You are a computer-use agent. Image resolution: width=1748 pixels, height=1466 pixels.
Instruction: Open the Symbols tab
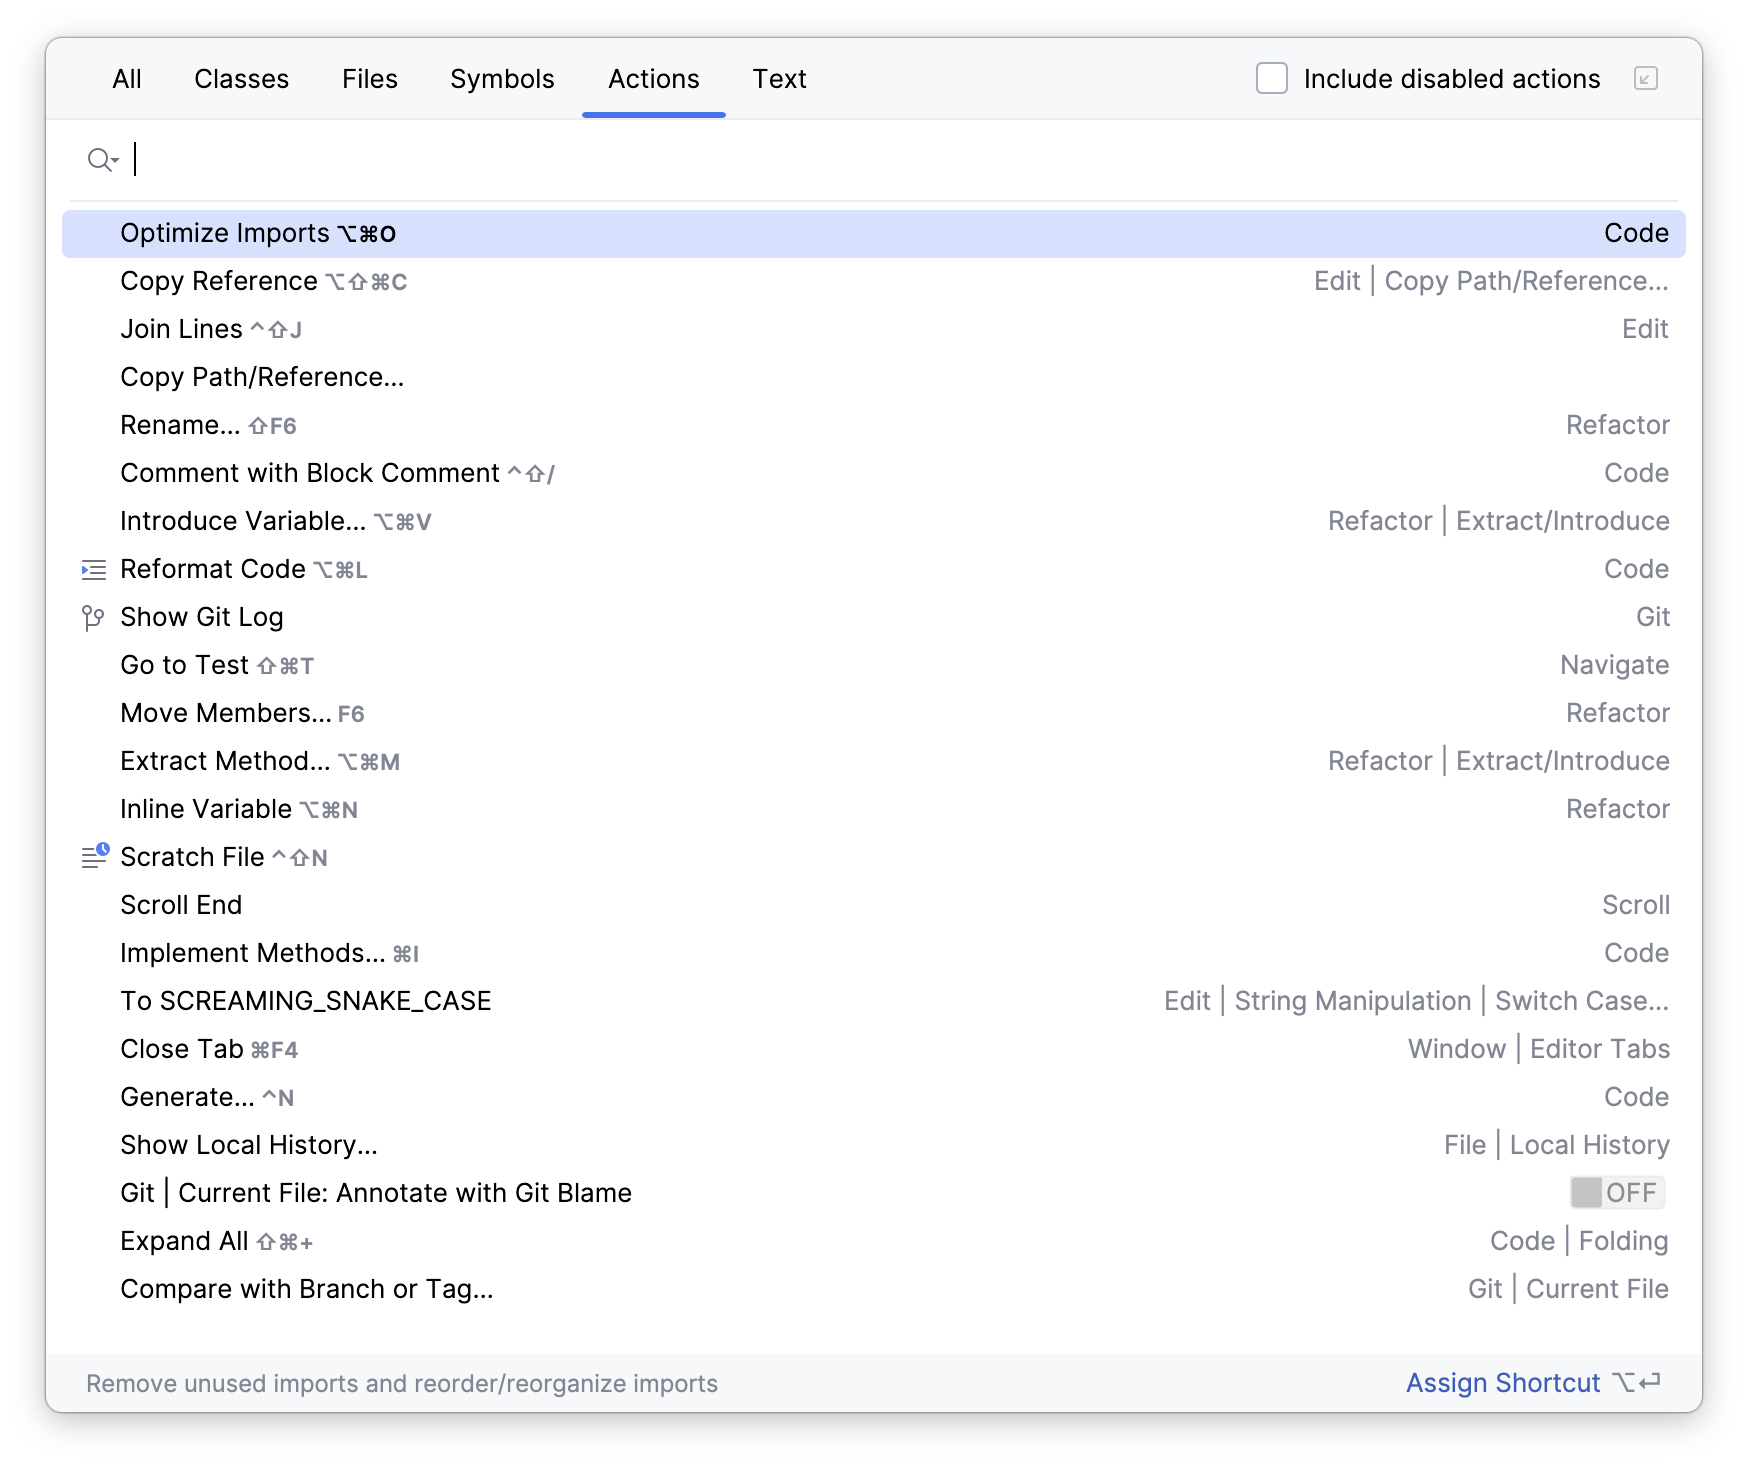pos(502,79)
